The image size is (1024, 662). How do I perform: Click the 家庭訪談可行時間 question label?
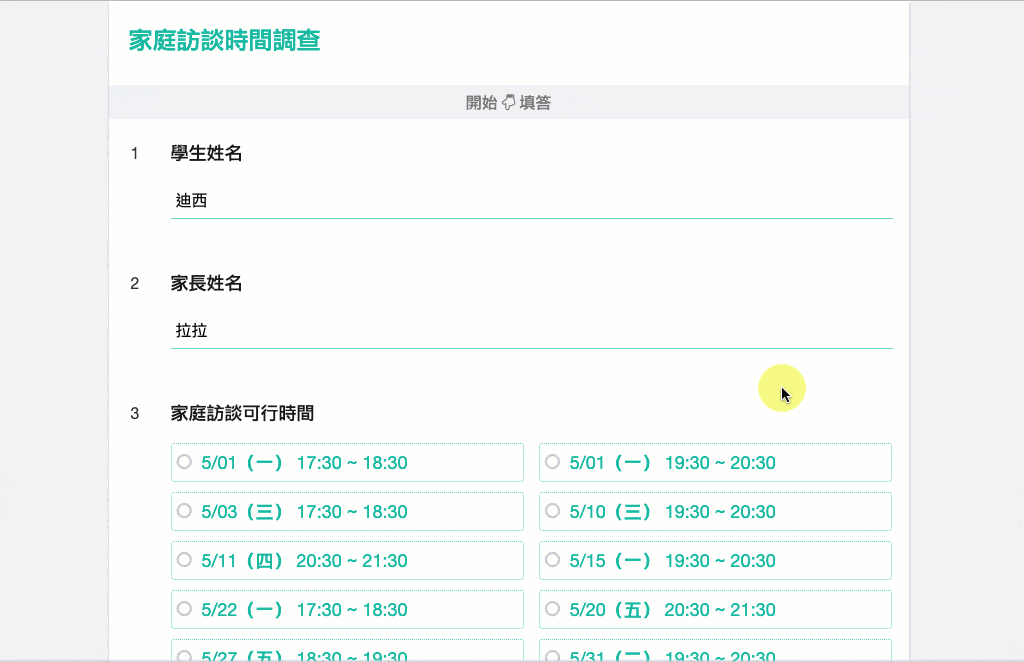pos(242,413)
